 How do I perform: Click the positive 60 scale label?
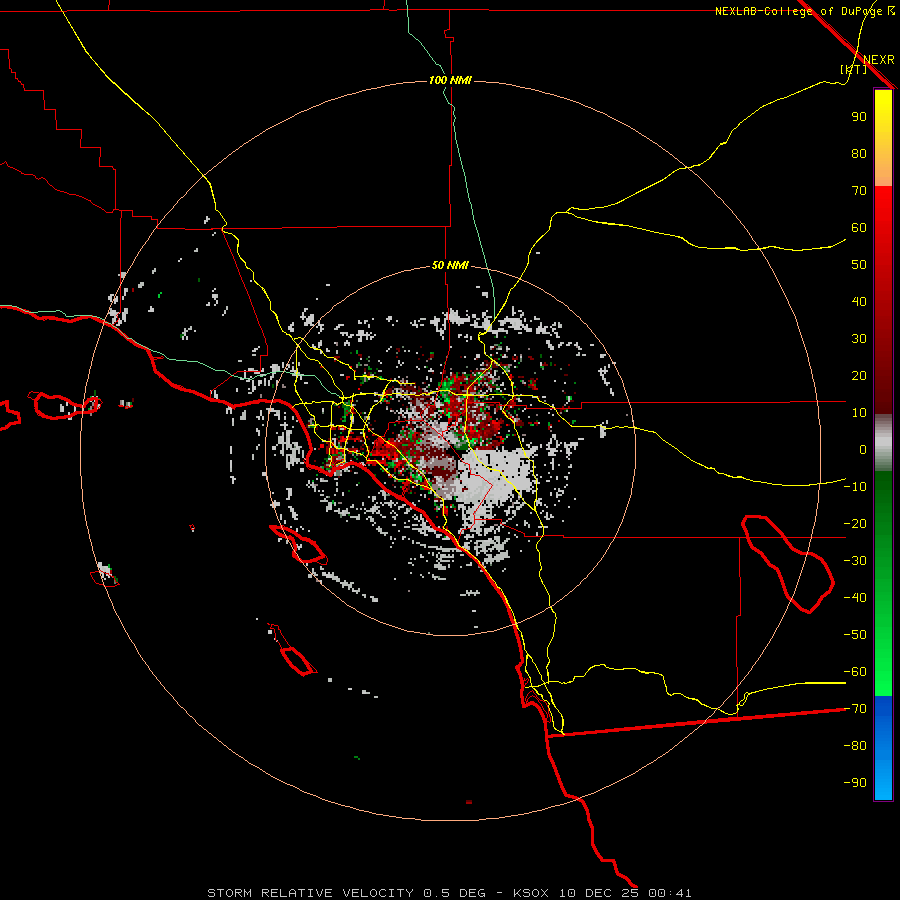pos(859,227)
